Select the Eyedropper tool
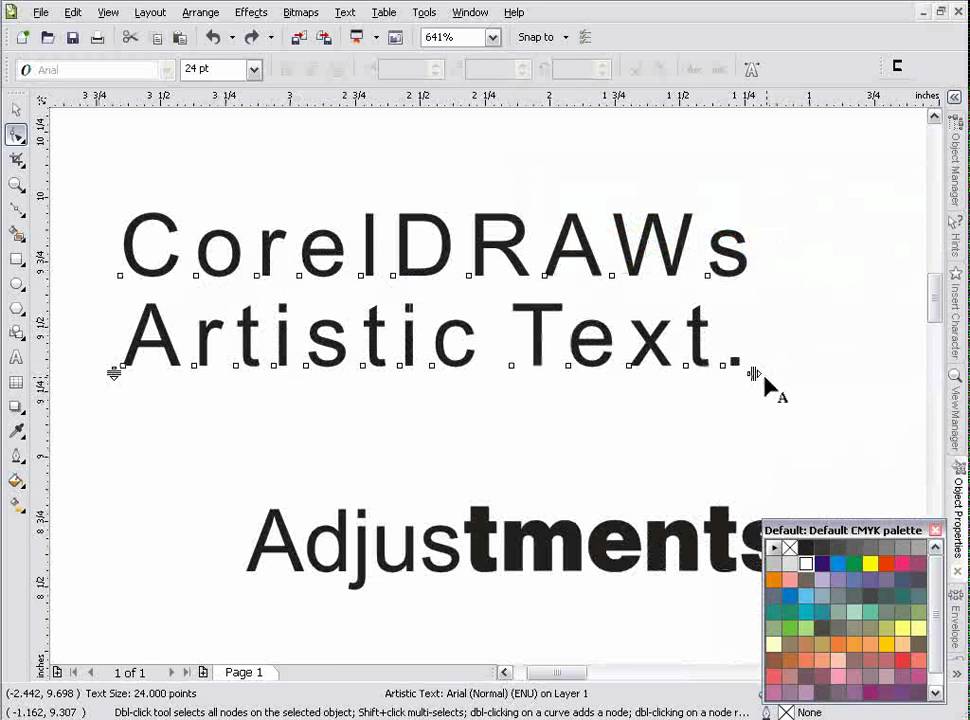 click(16, 431)
